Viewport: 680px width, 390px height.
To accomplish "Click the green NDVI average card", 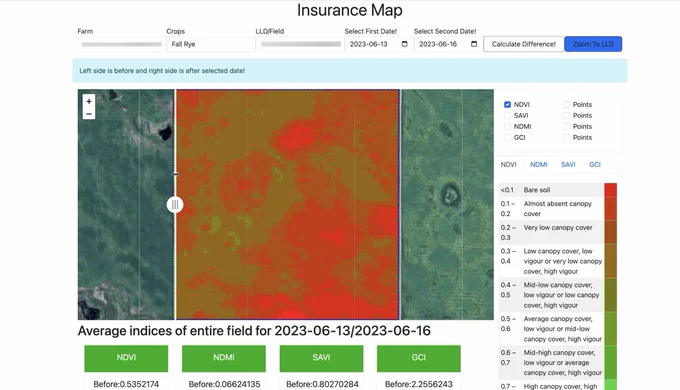I will (126, 358).
